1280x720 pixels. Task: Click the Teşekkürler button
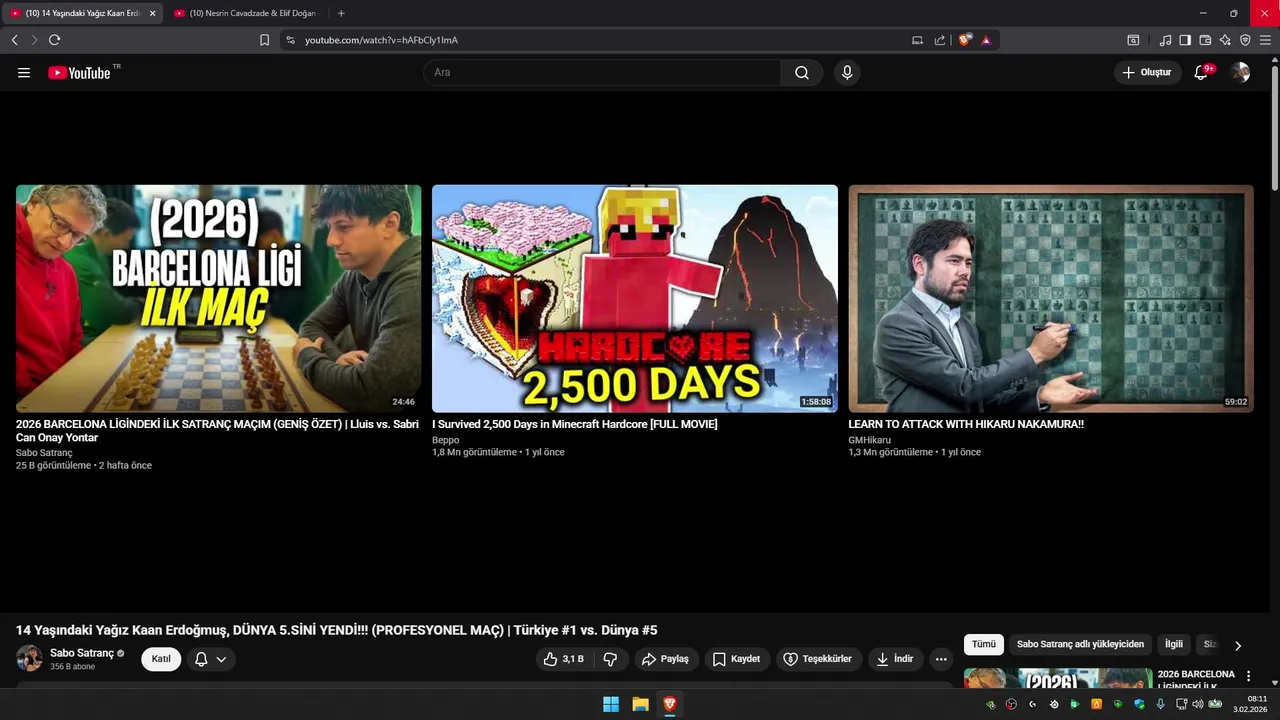[x=818, y=659]
